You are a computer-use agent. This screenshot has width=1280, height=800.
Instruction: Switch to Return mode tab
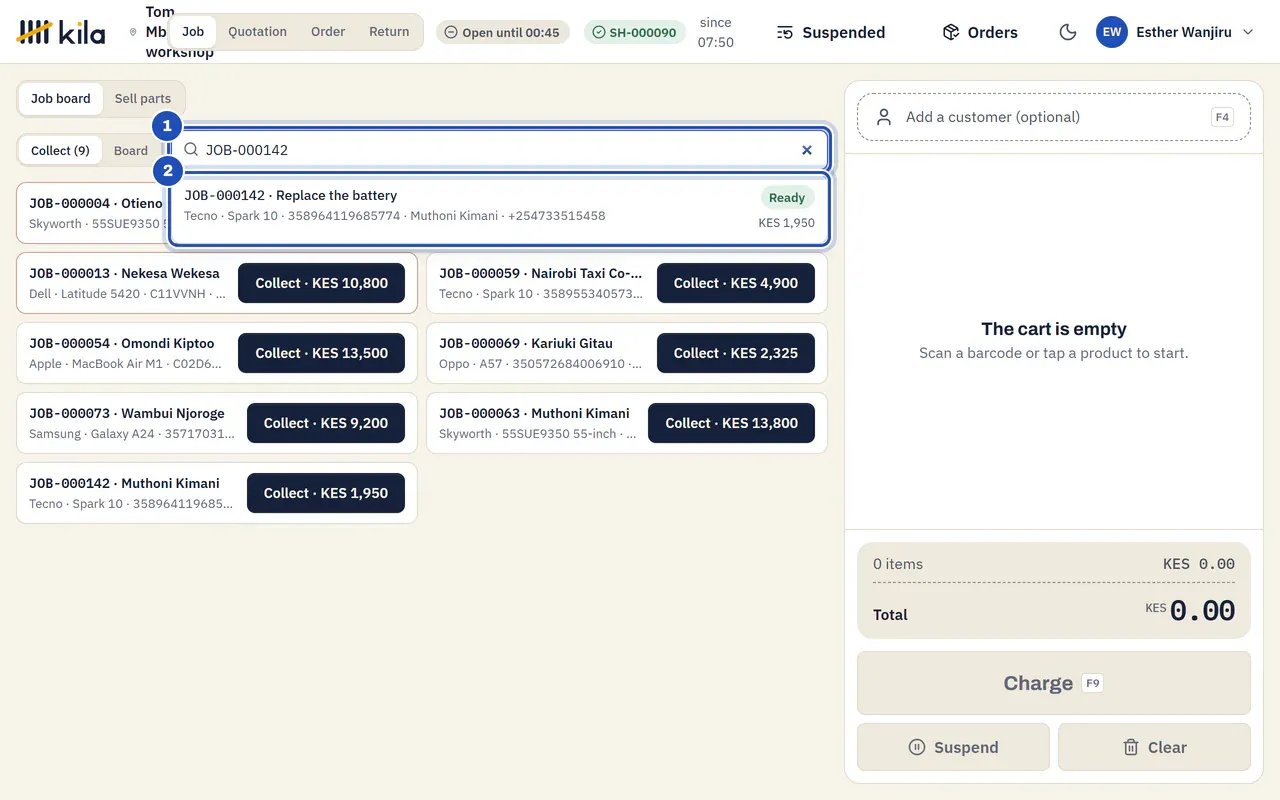(x=389, y=31)
